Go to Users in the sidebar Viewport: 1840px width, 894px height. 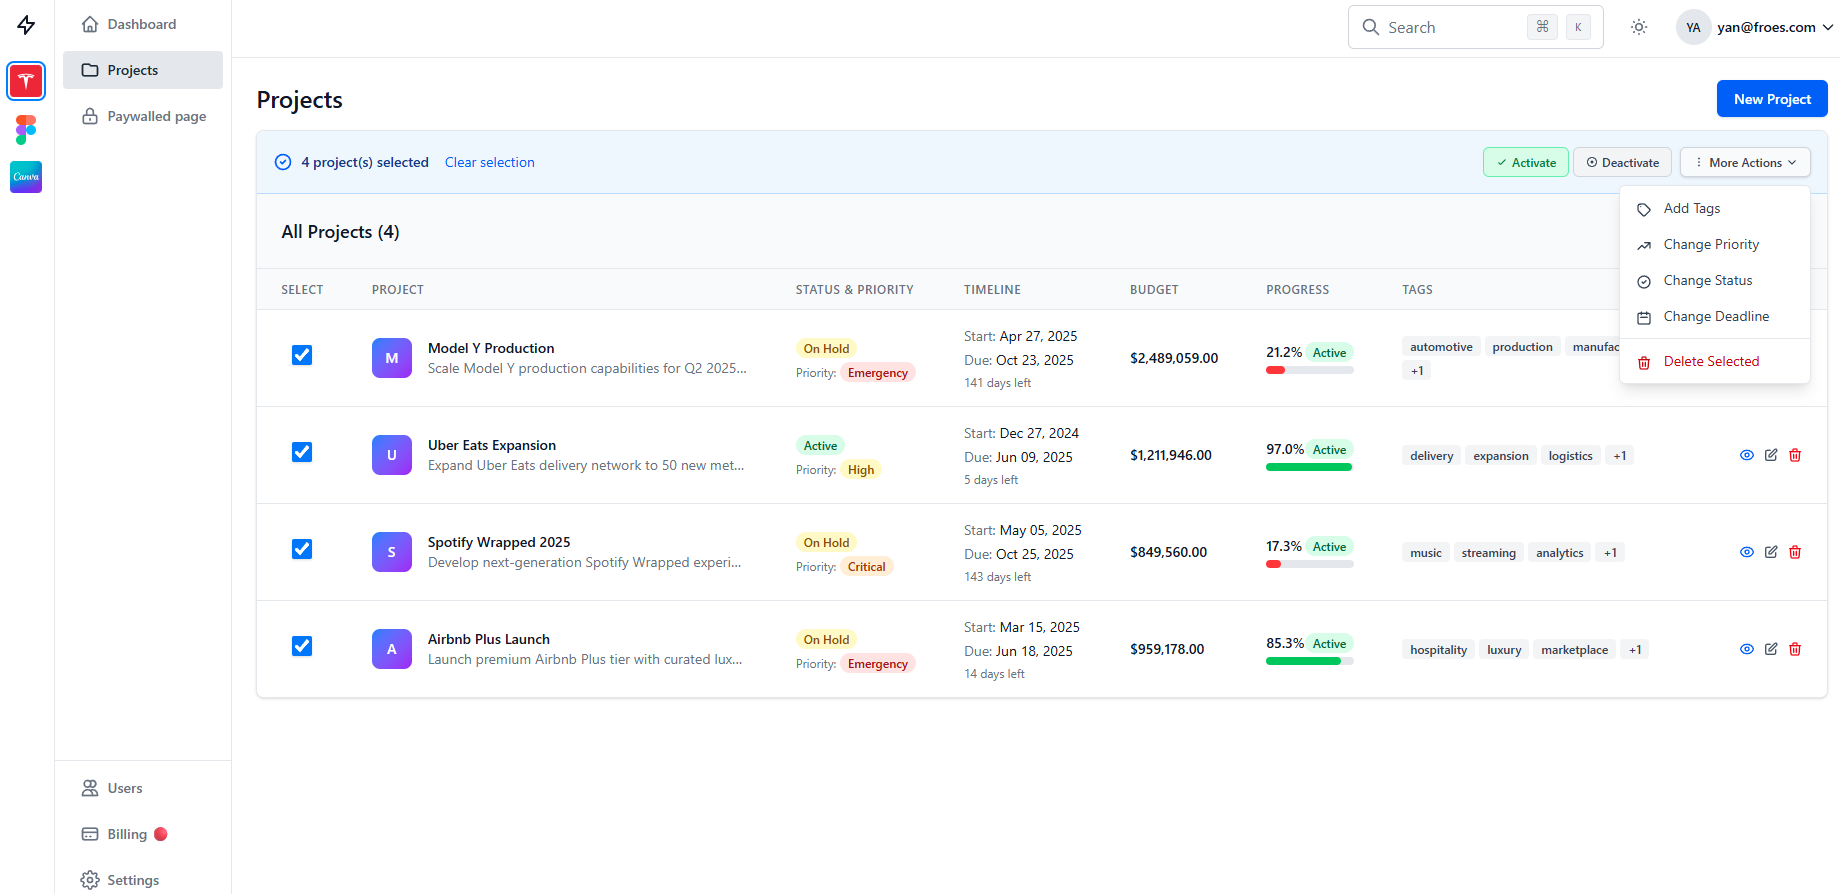click(x=142, y=788)
